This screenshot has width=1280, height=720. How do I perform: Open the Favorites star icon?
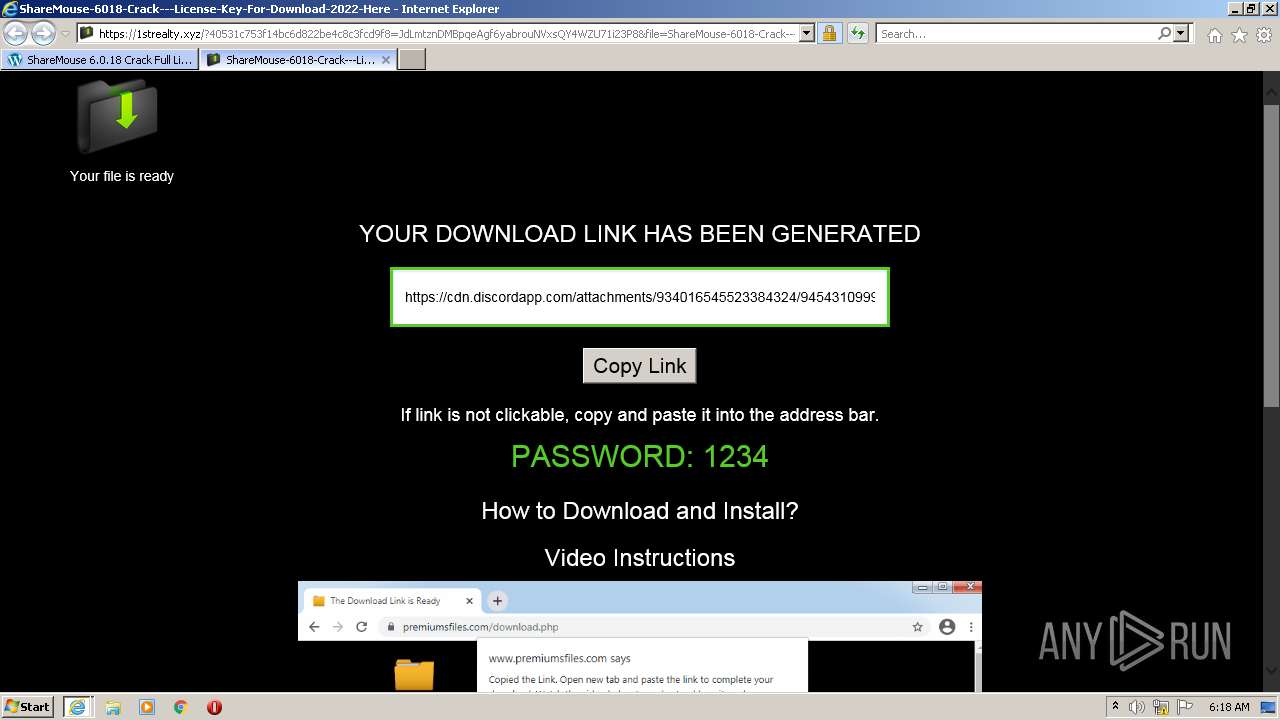[1239, 35]
